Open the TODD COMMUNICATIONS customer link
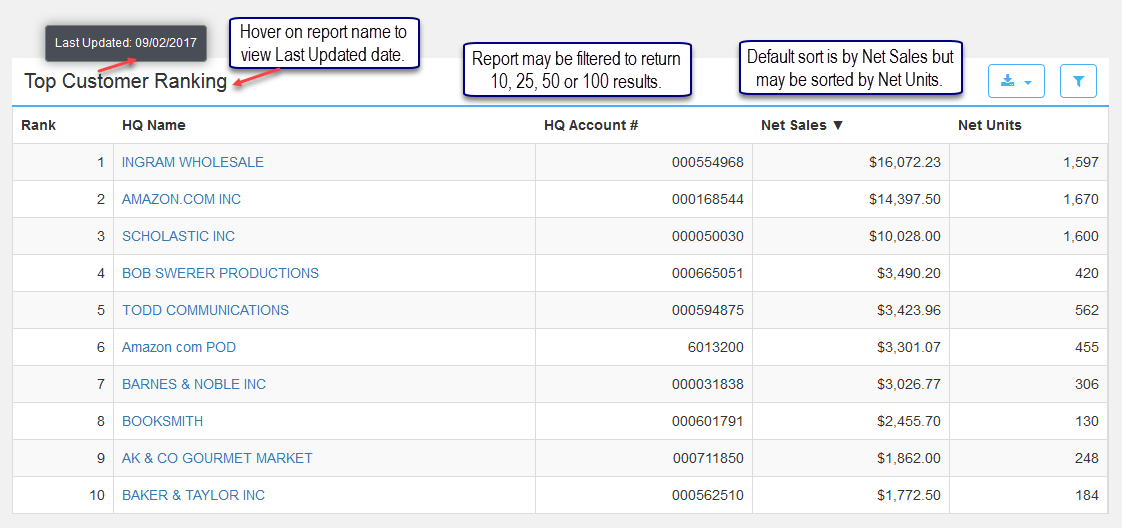This screenshot has width=1122, height=528. click(x=205, y=311)
